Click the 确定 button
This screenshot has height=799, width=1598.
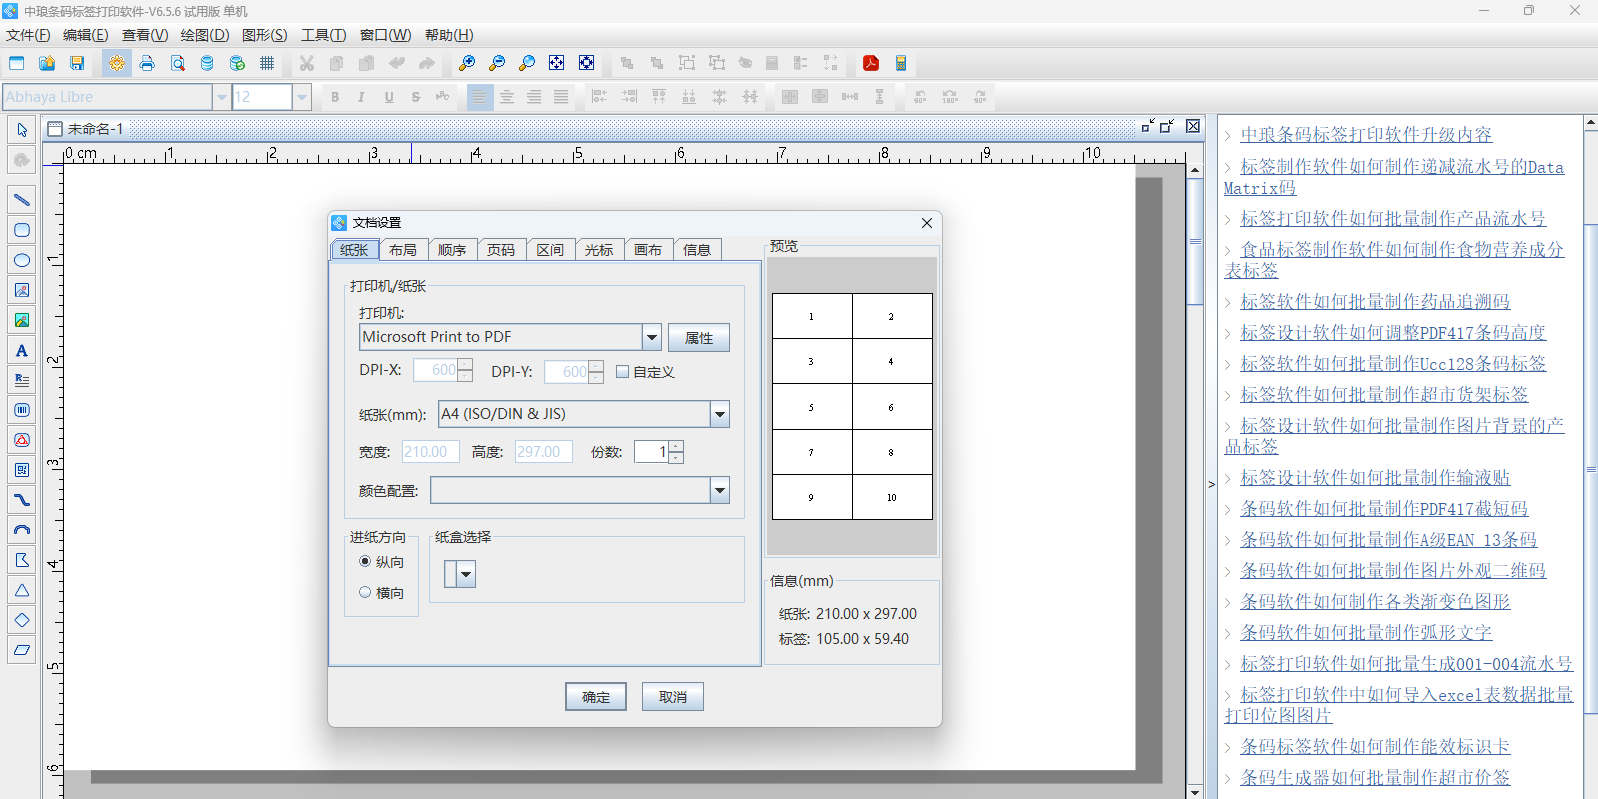click(596, 697)
